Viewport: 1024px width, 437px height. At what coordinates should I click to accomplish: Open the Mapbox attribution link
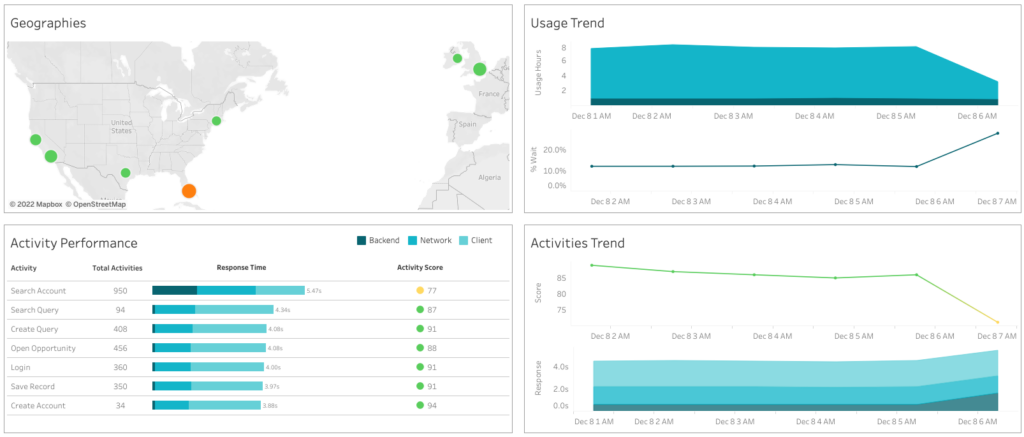(x=36, y=204)
